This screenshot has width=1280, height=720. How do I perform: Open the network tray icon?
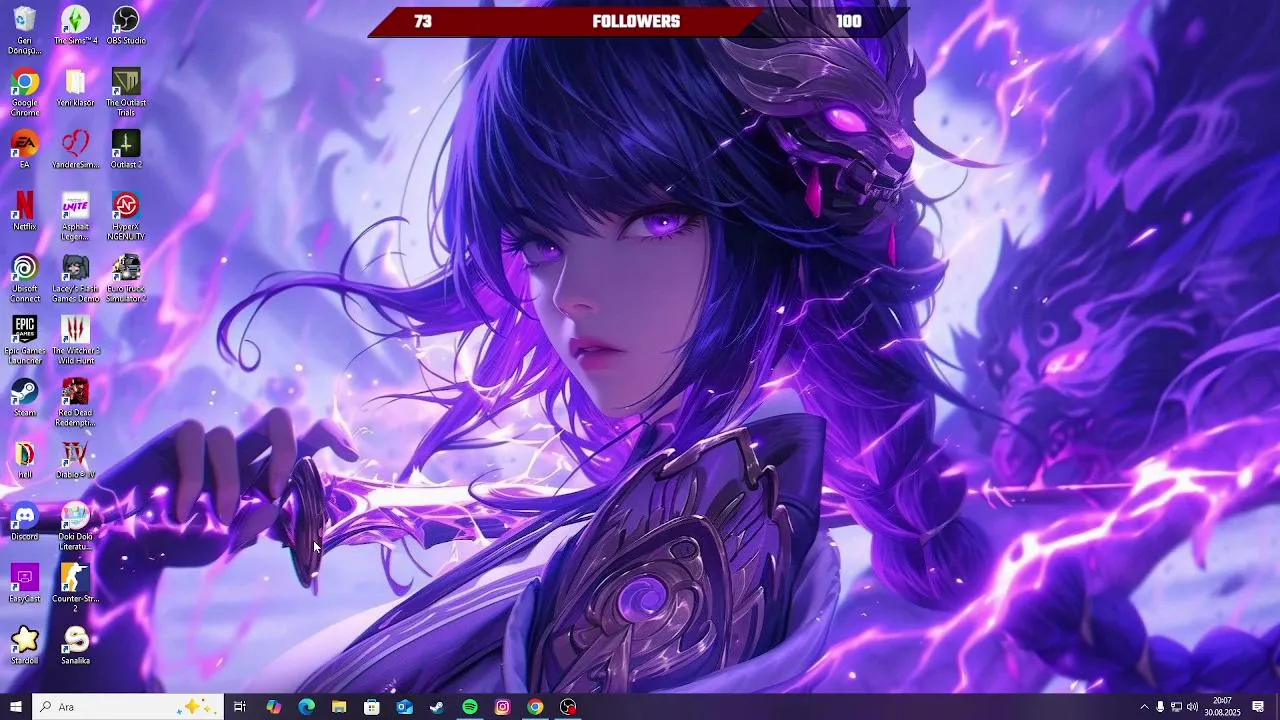point(1176,707)
